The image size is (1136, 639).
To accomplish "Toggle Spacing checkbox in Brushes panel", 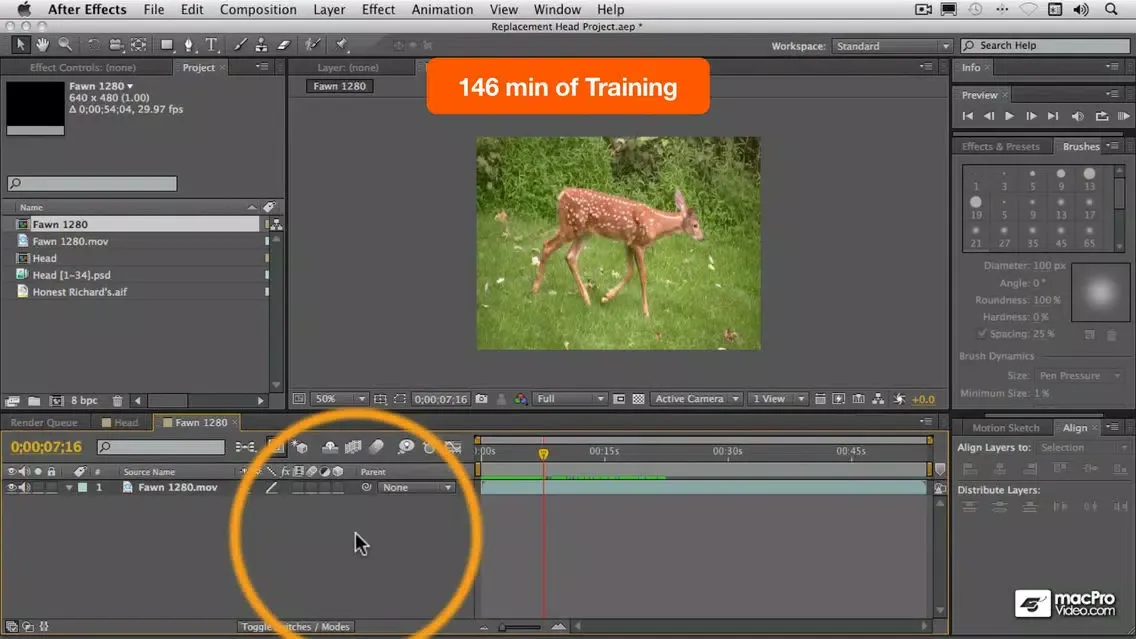I will pos(982,334).
